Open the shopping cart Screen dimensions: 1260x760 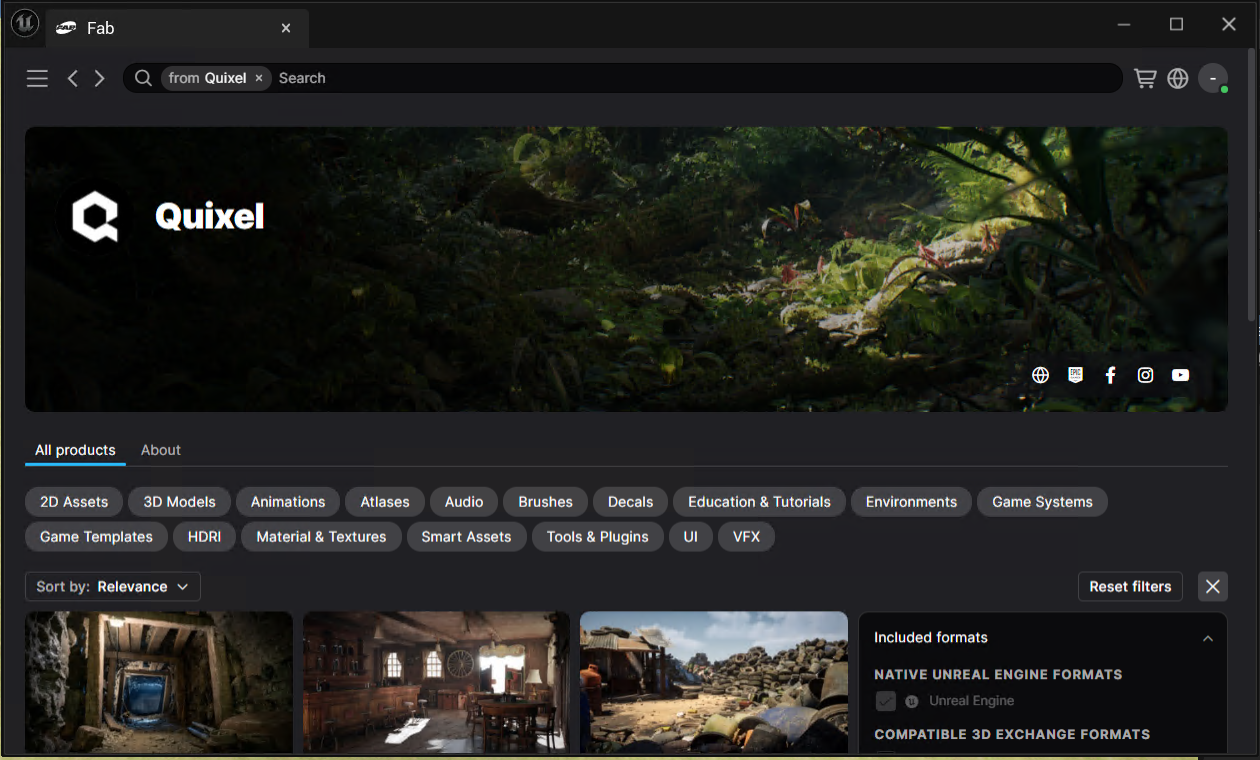(x=1145, y=78)
